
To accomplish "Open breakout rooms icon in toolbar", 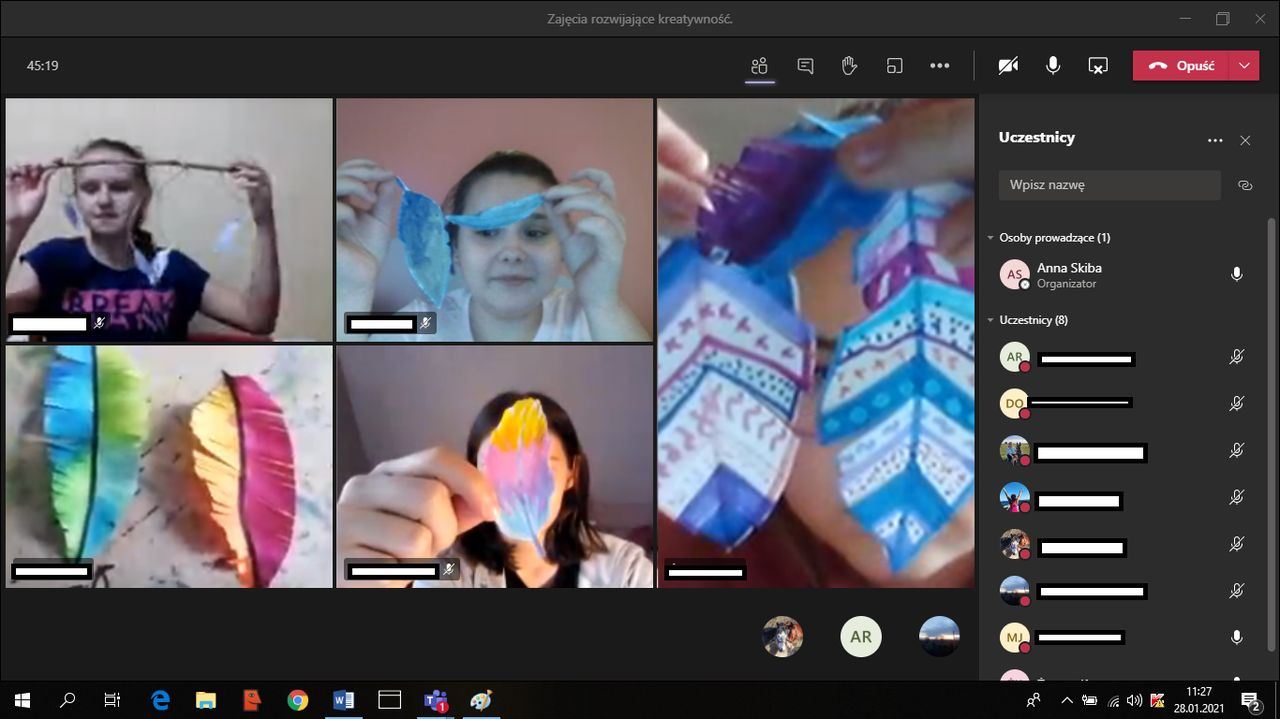I will click(894, 66).
